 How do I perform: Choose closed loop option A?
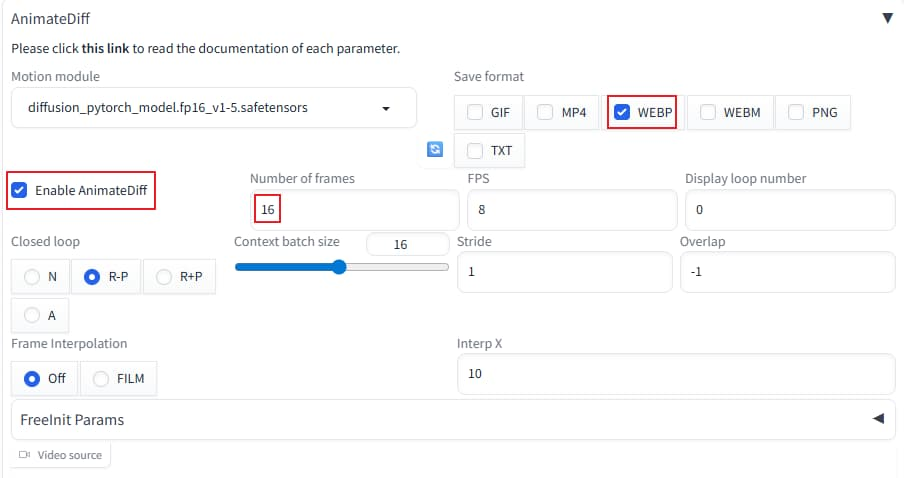click(x=32, y=315)
